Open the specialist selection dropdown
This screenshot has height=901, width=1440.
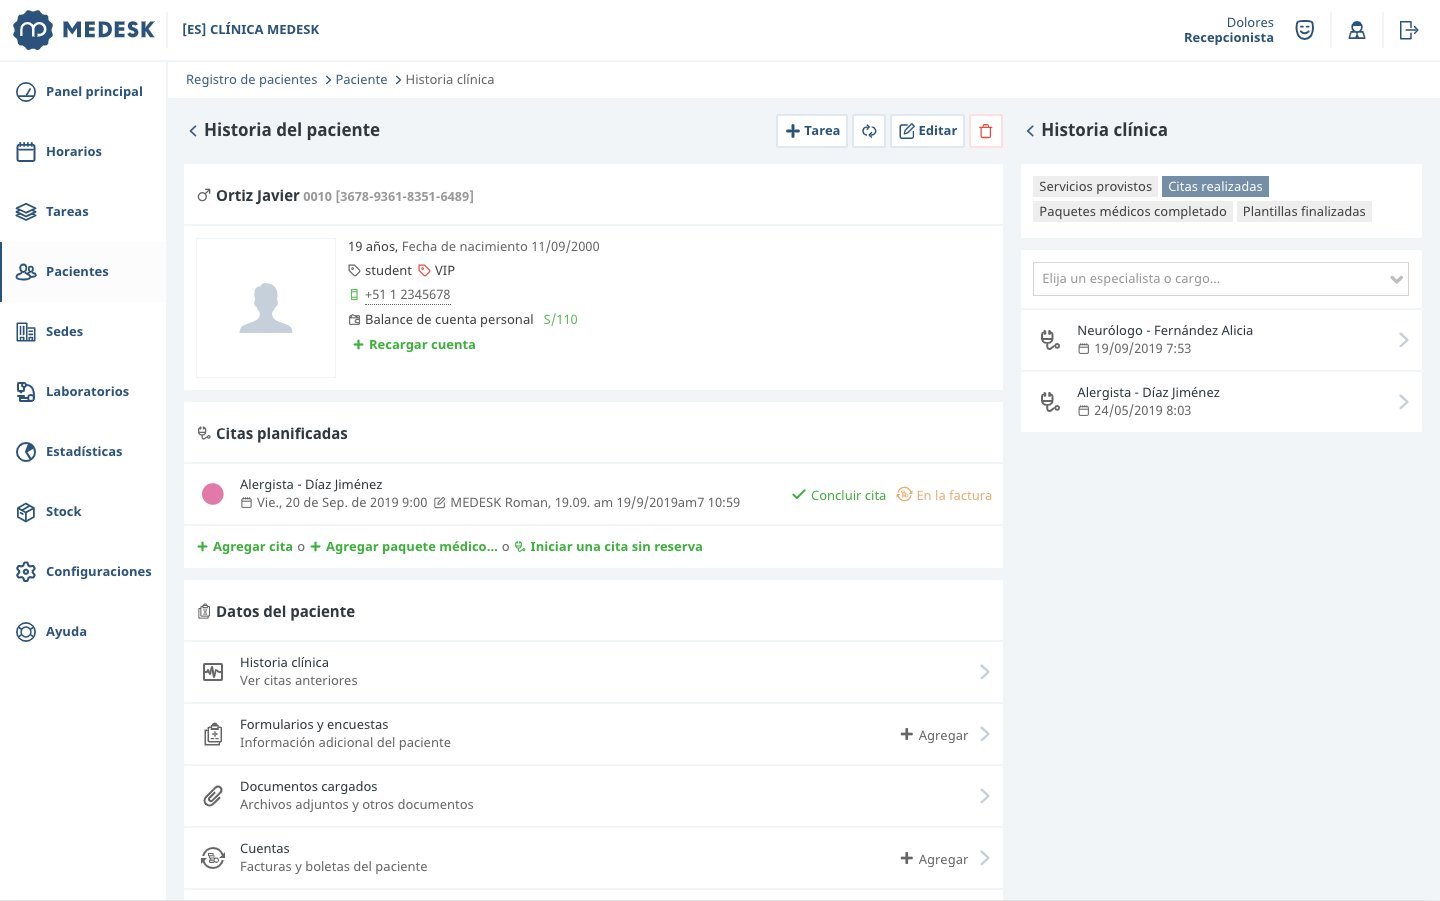click(x=1220, y=279)
